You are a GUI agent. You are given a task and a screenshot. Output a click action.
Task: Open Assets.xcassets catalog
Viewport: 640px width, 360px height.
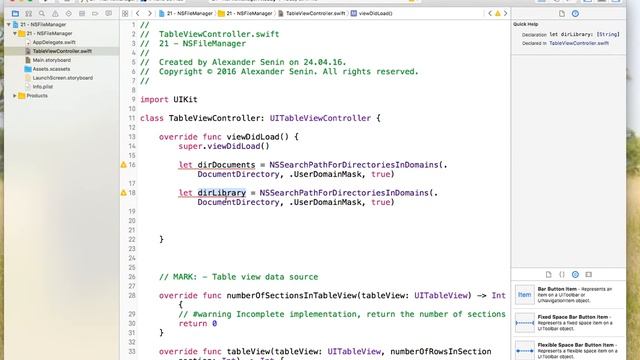click(x=51, y=69)
